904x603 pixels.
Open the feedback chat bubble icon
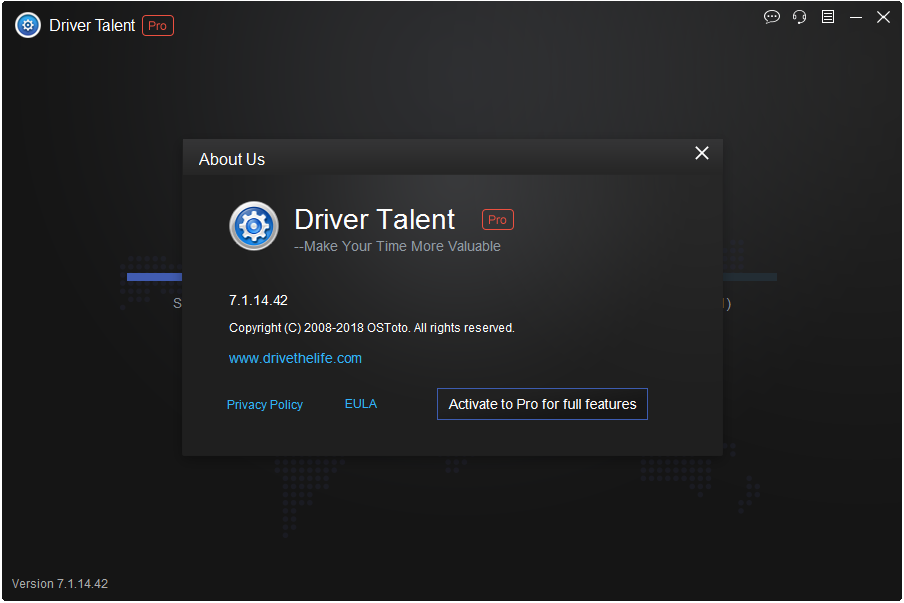(771, 17)
